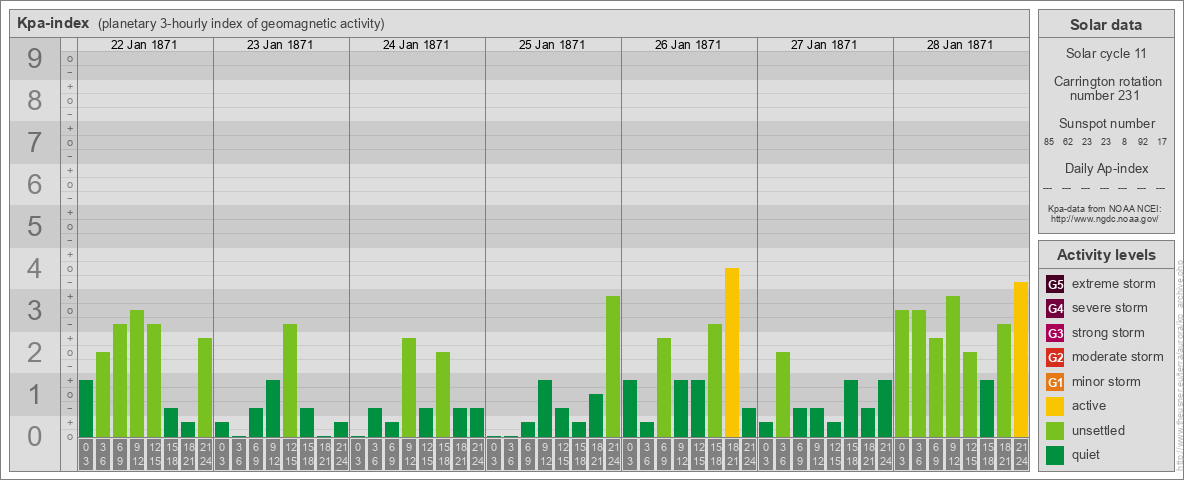1184x480 pixels.
Task: Click the '25 Jan 1871' date header
Action: coord(552,45)
